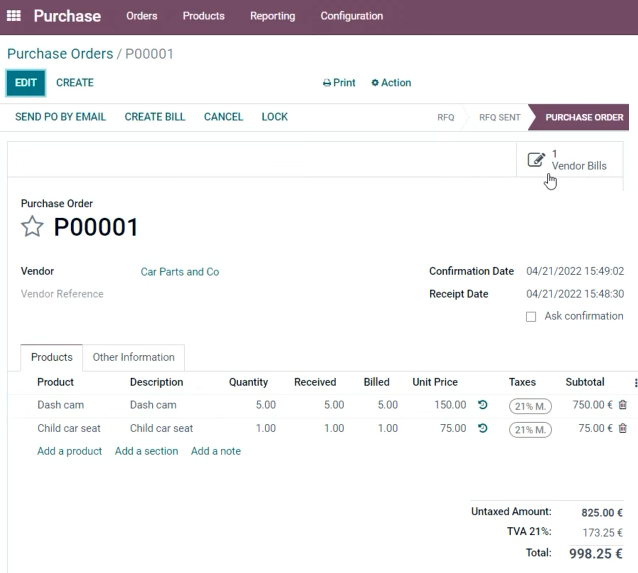Screen dimensions: 638x573
Task: Open vendor Car Parts and Co
Action: (x=180, y=271)
